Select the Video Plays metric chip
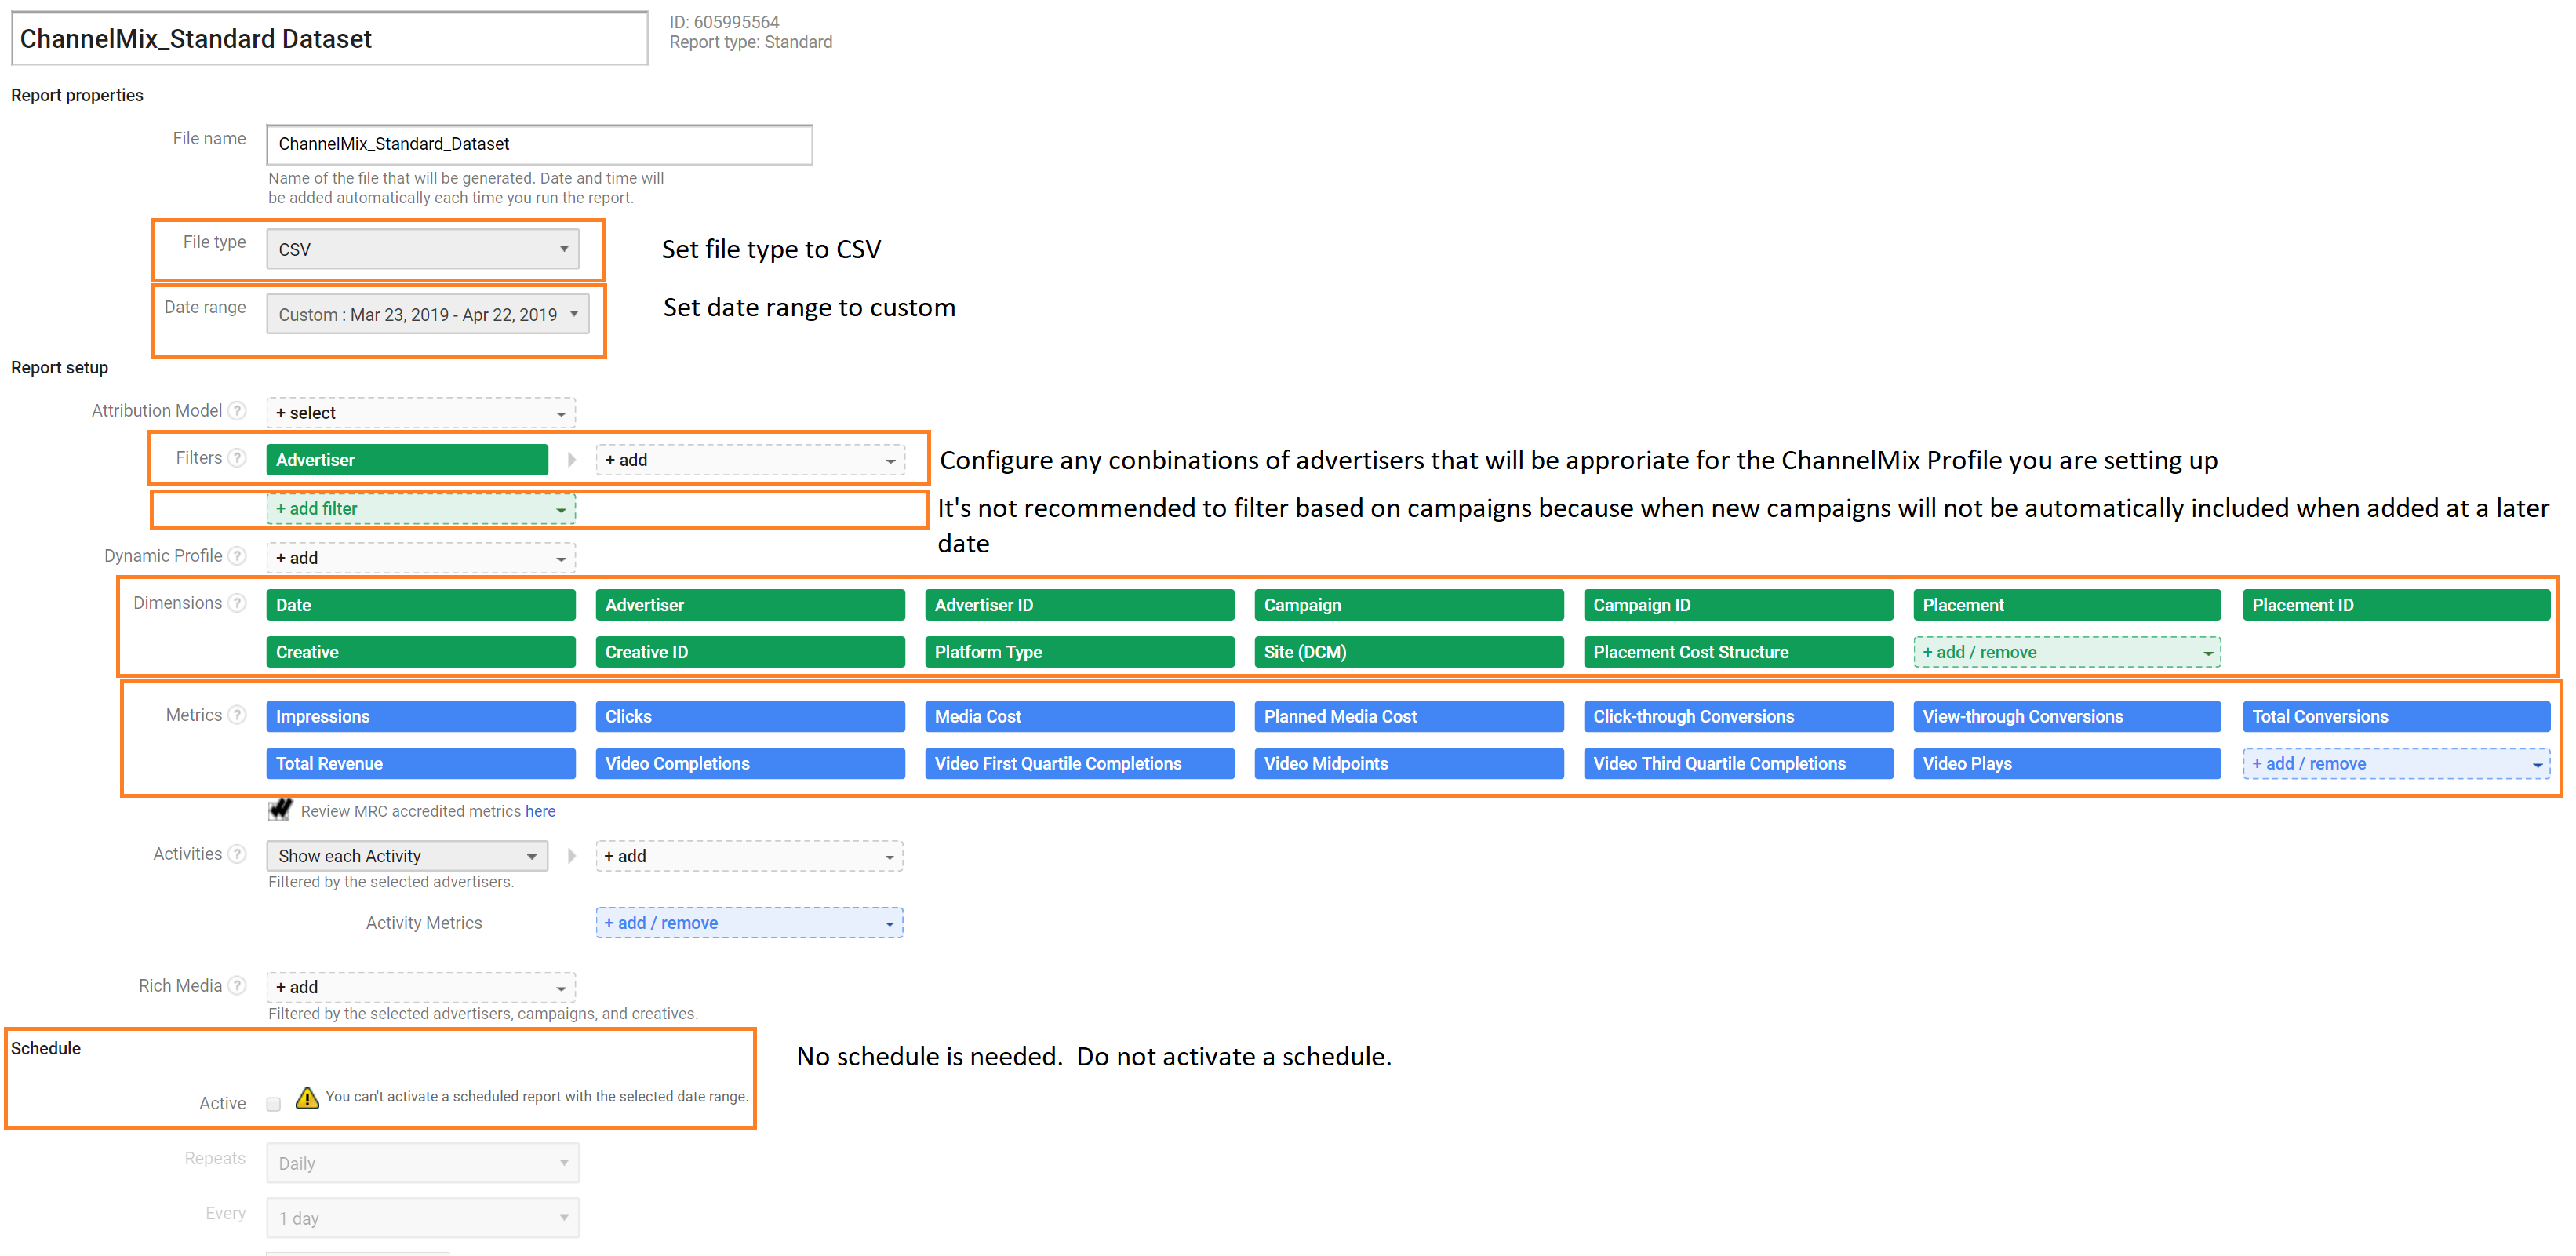Screen dimensions: 2576x1256 tap(2067, 764)
